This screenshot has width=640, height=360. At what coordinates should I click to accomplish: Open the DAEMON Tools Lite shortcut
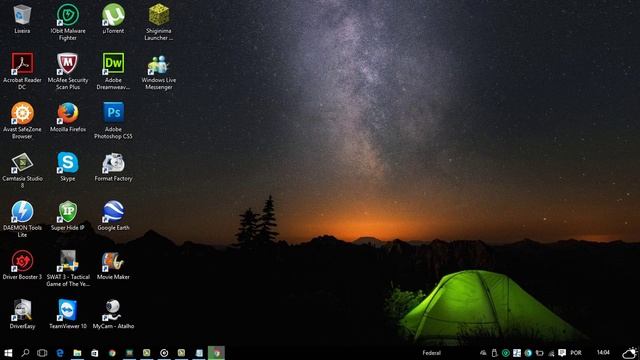(22, 219)
